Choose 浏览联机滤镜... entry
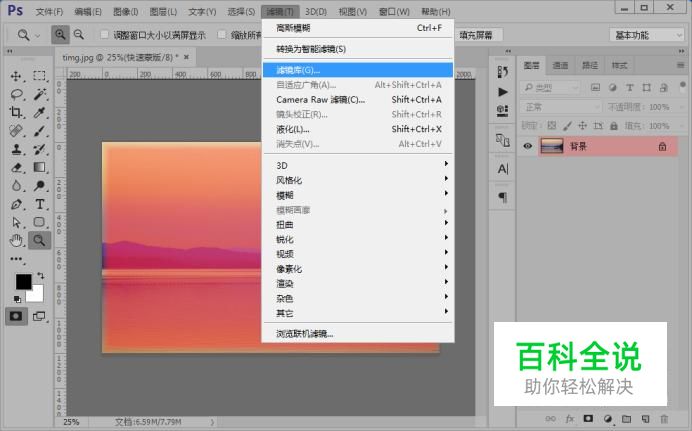The image size is (692, 431). click(x=358, y=334)
